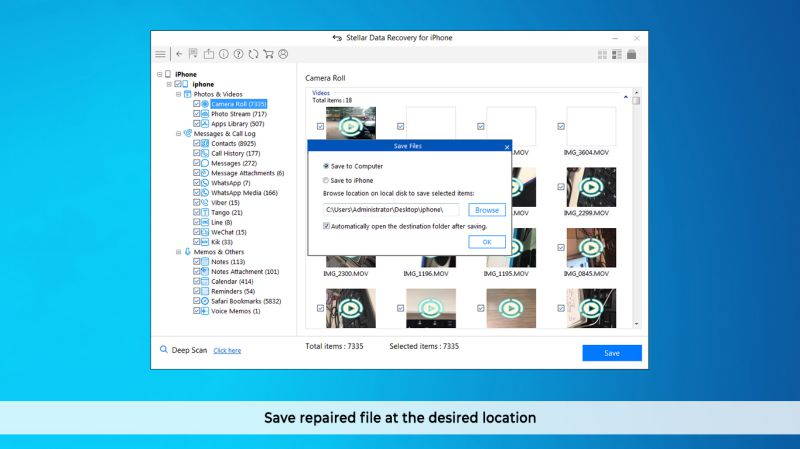Click the back arrow toolbar icon

[x=179, y=54]
